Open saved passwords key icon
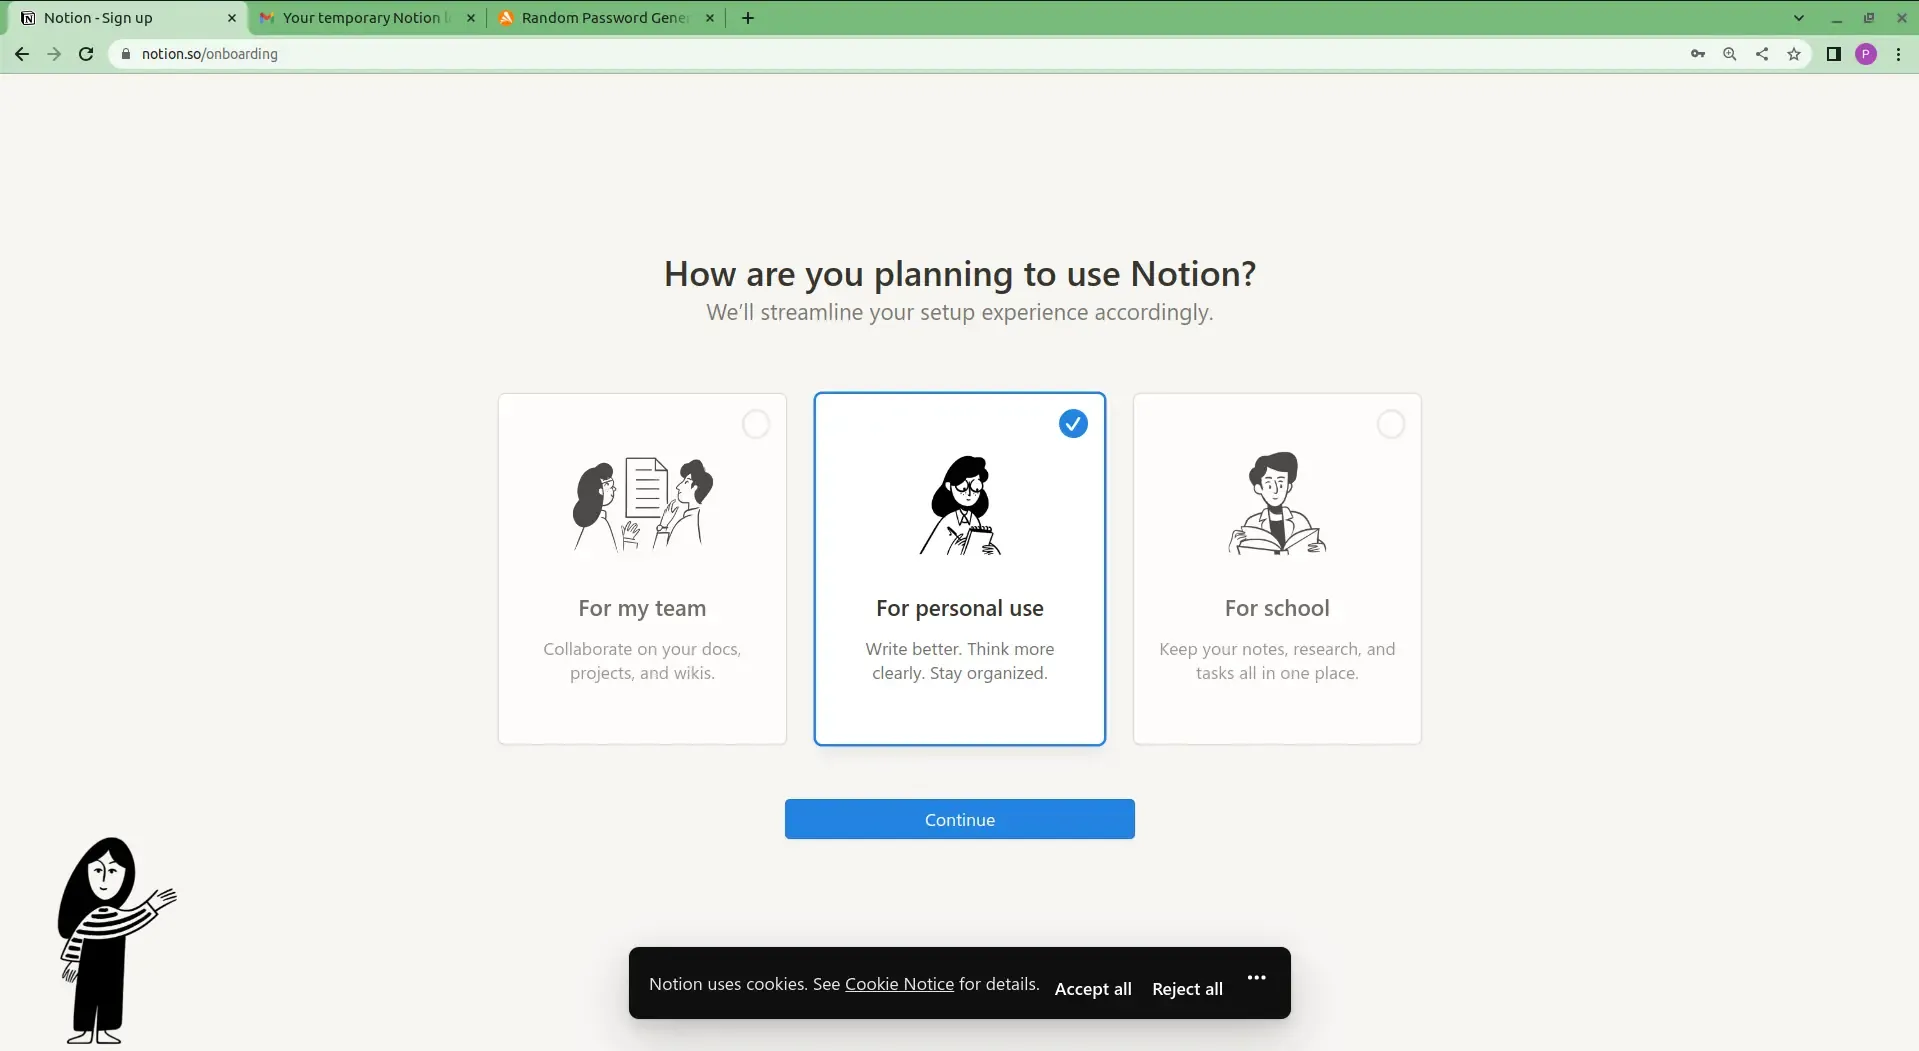Viewport: 1919px width, 1051px height. click(x=1698, y=54)
